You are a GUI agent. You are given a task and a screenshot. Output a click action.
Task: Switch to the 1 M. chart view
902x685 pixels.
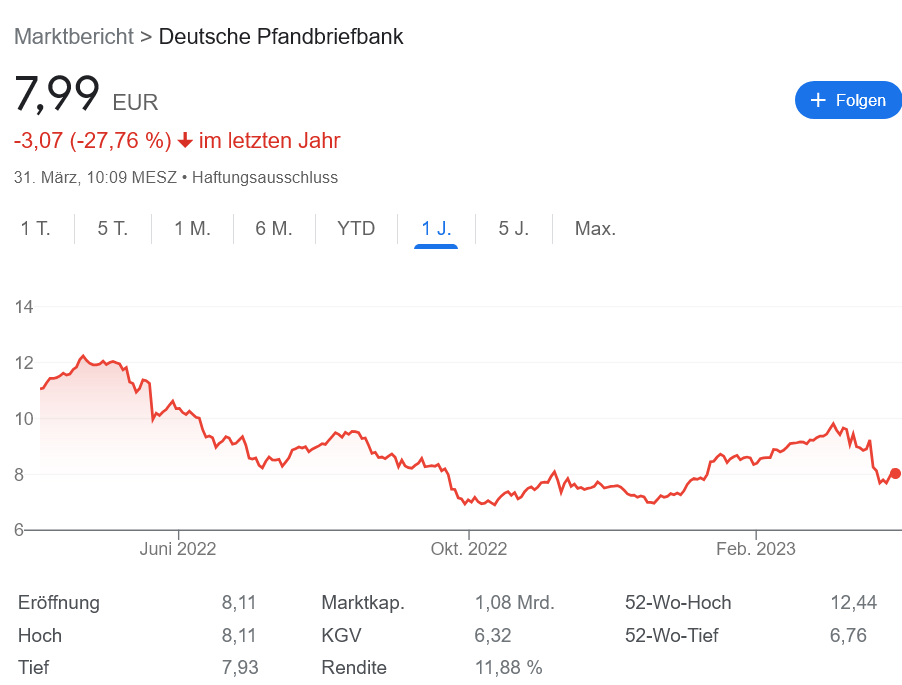tap(192, 228)
